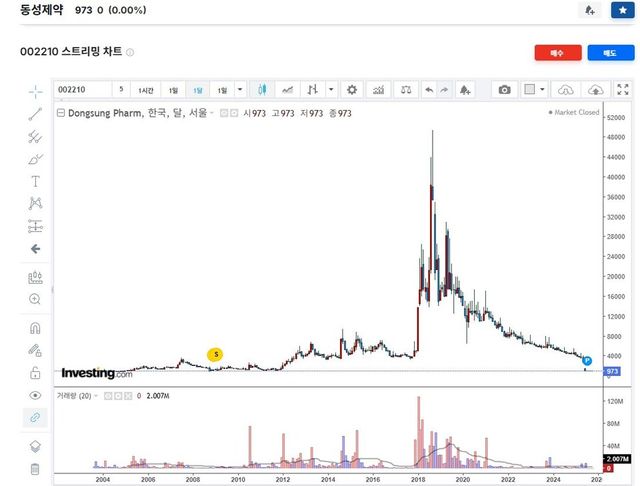Redo chart action

tap(444, 89)
